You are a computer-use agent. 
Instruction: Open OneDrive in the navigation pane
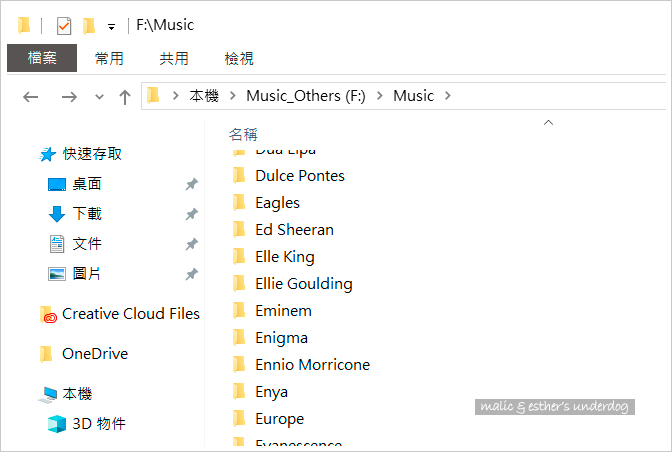[95, 354]
